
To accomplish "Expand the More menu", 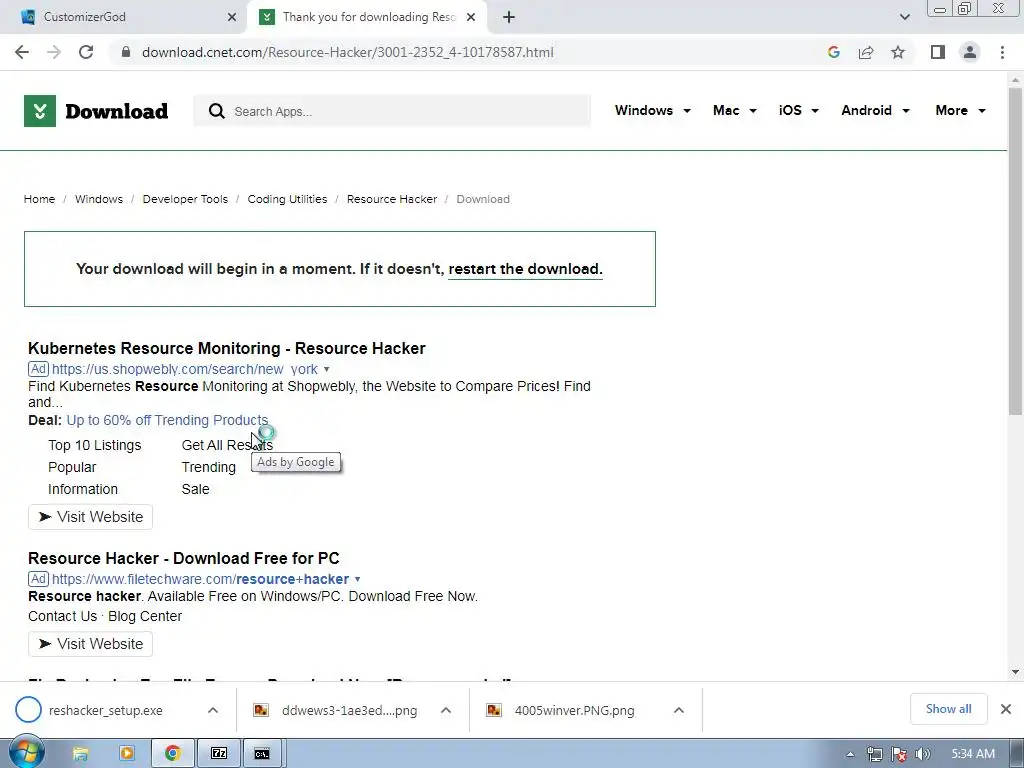I will click(960, 110).
